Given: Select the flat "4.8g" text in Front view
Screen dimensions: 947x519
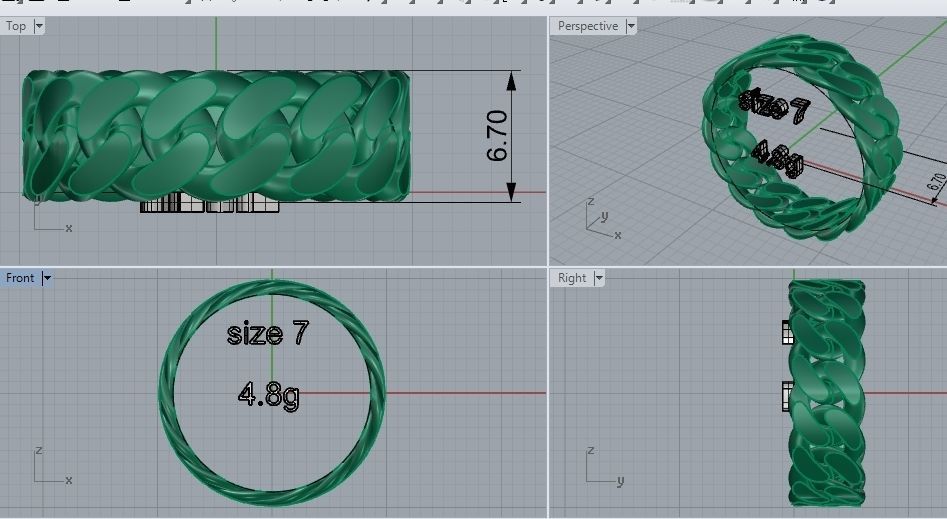Looking at the screenshot, I should click(269, 395).
